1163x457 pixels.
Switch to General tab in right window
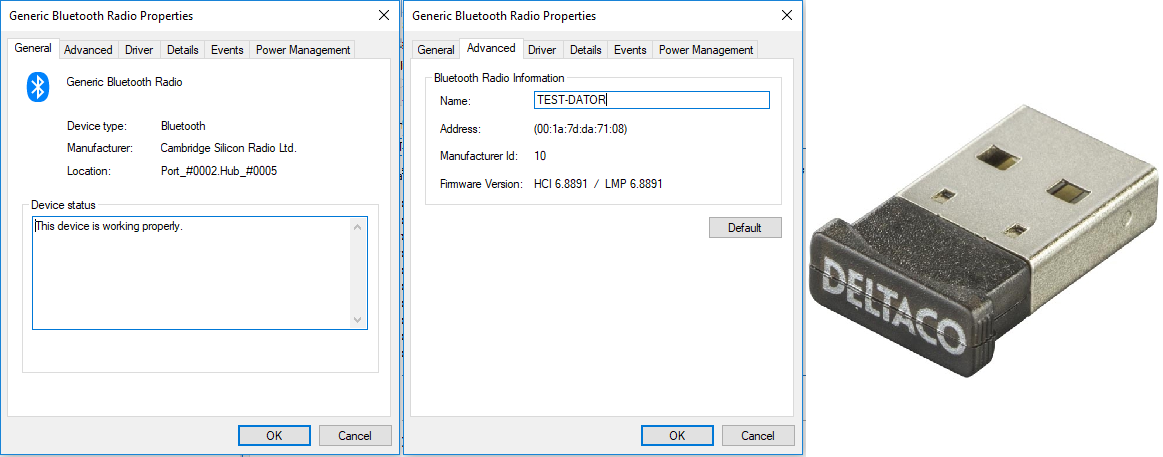435,50
